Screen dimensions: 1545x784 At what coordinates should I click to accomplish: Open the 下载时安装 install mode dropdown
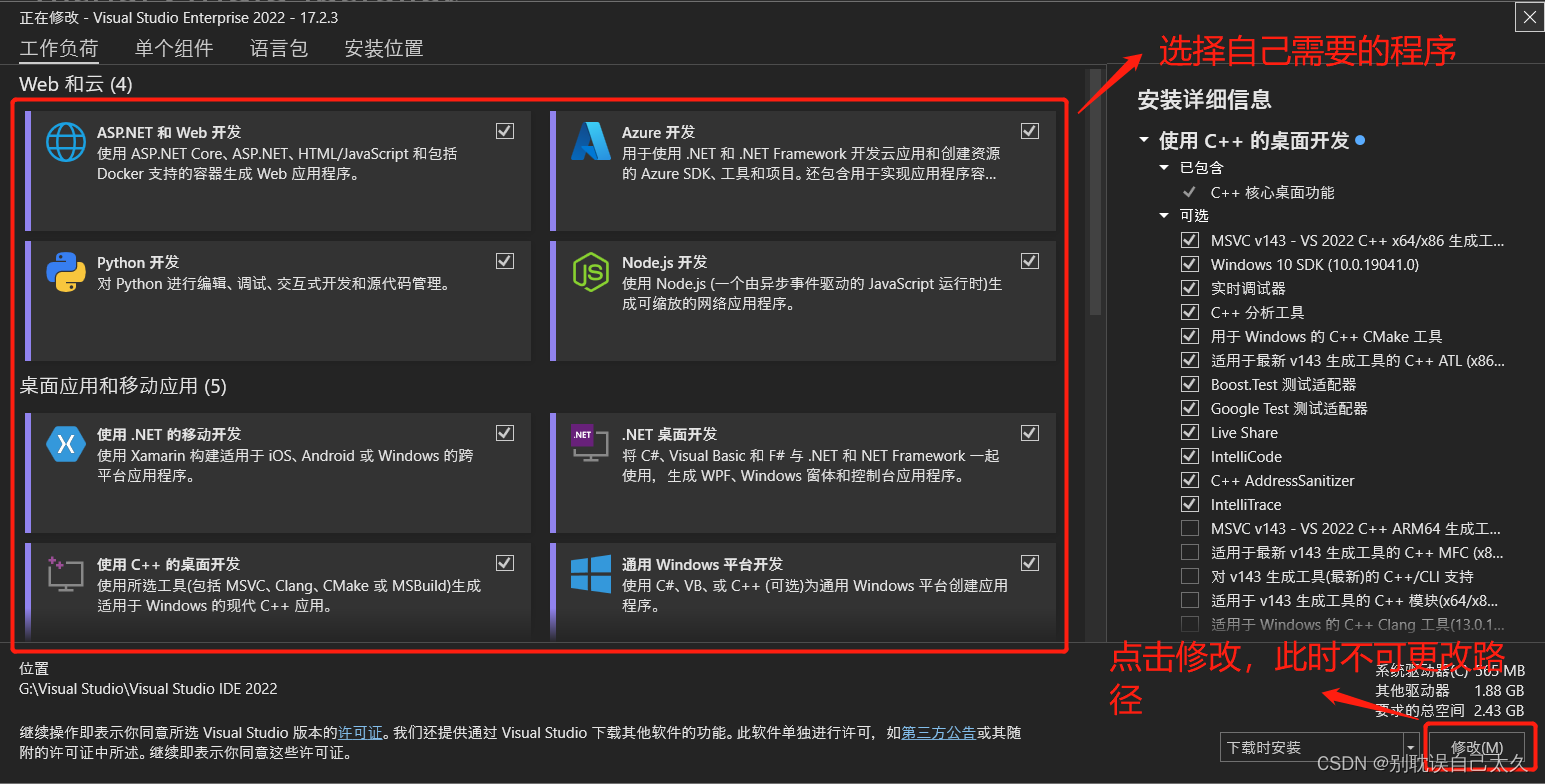click(x=1320, y=747)
